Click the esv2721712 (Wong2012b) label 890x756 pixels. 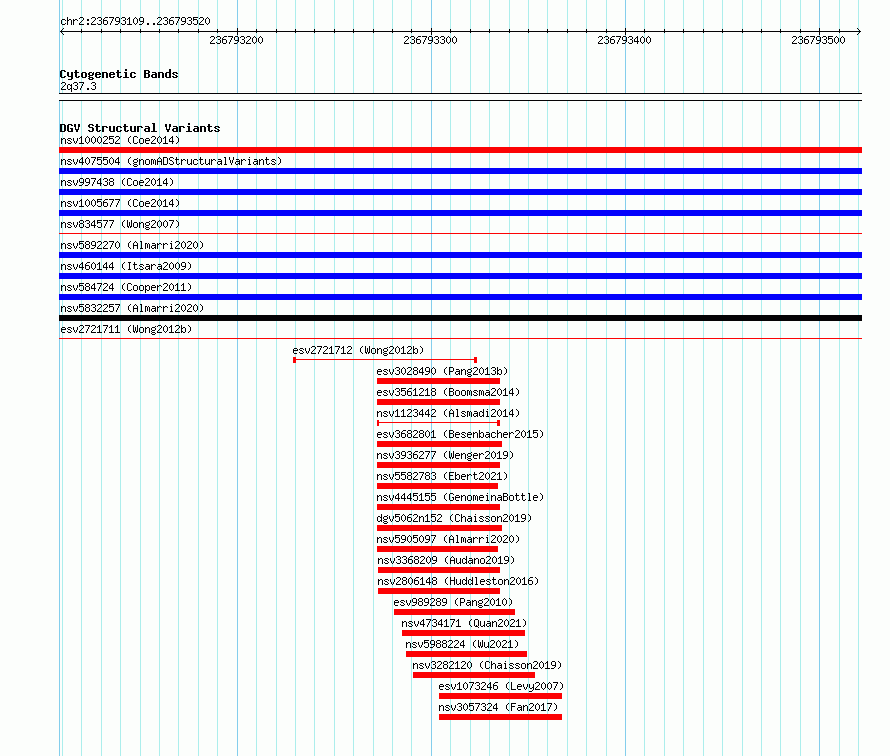coord(358,350)
